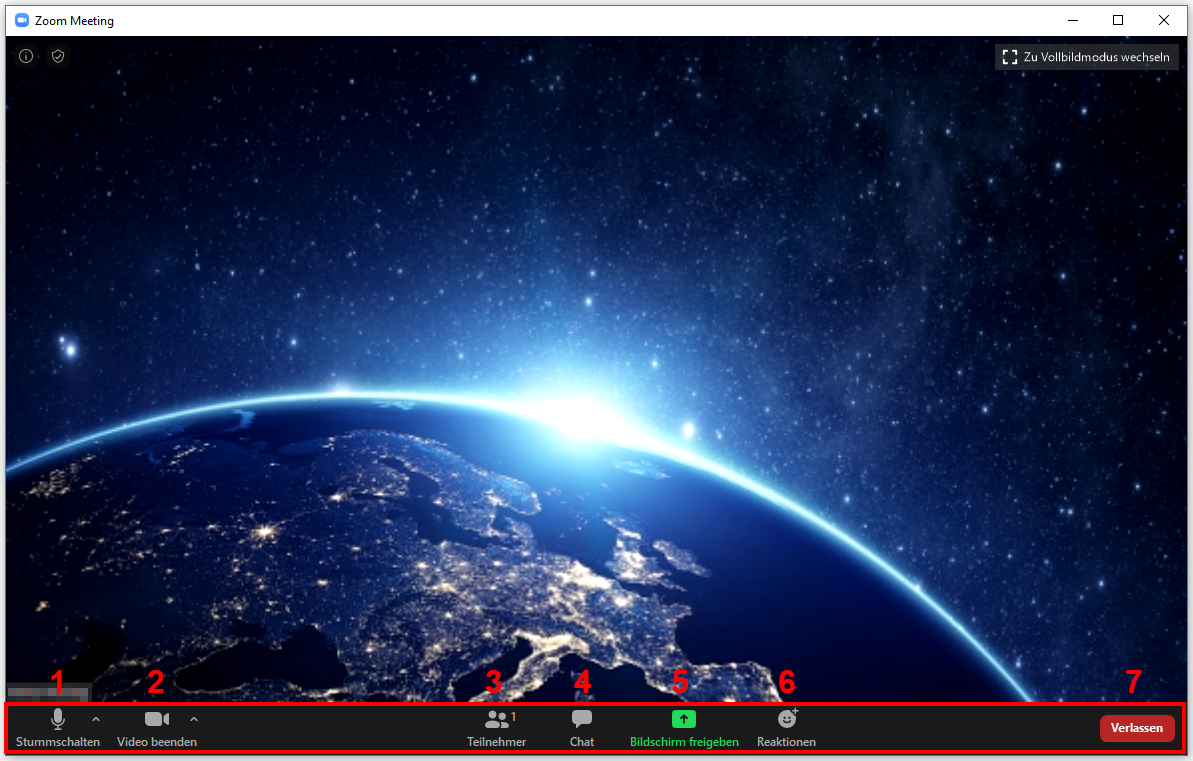Screen dimensions: 1193x761
Task: Open the Chat panel
Action: 581,726
